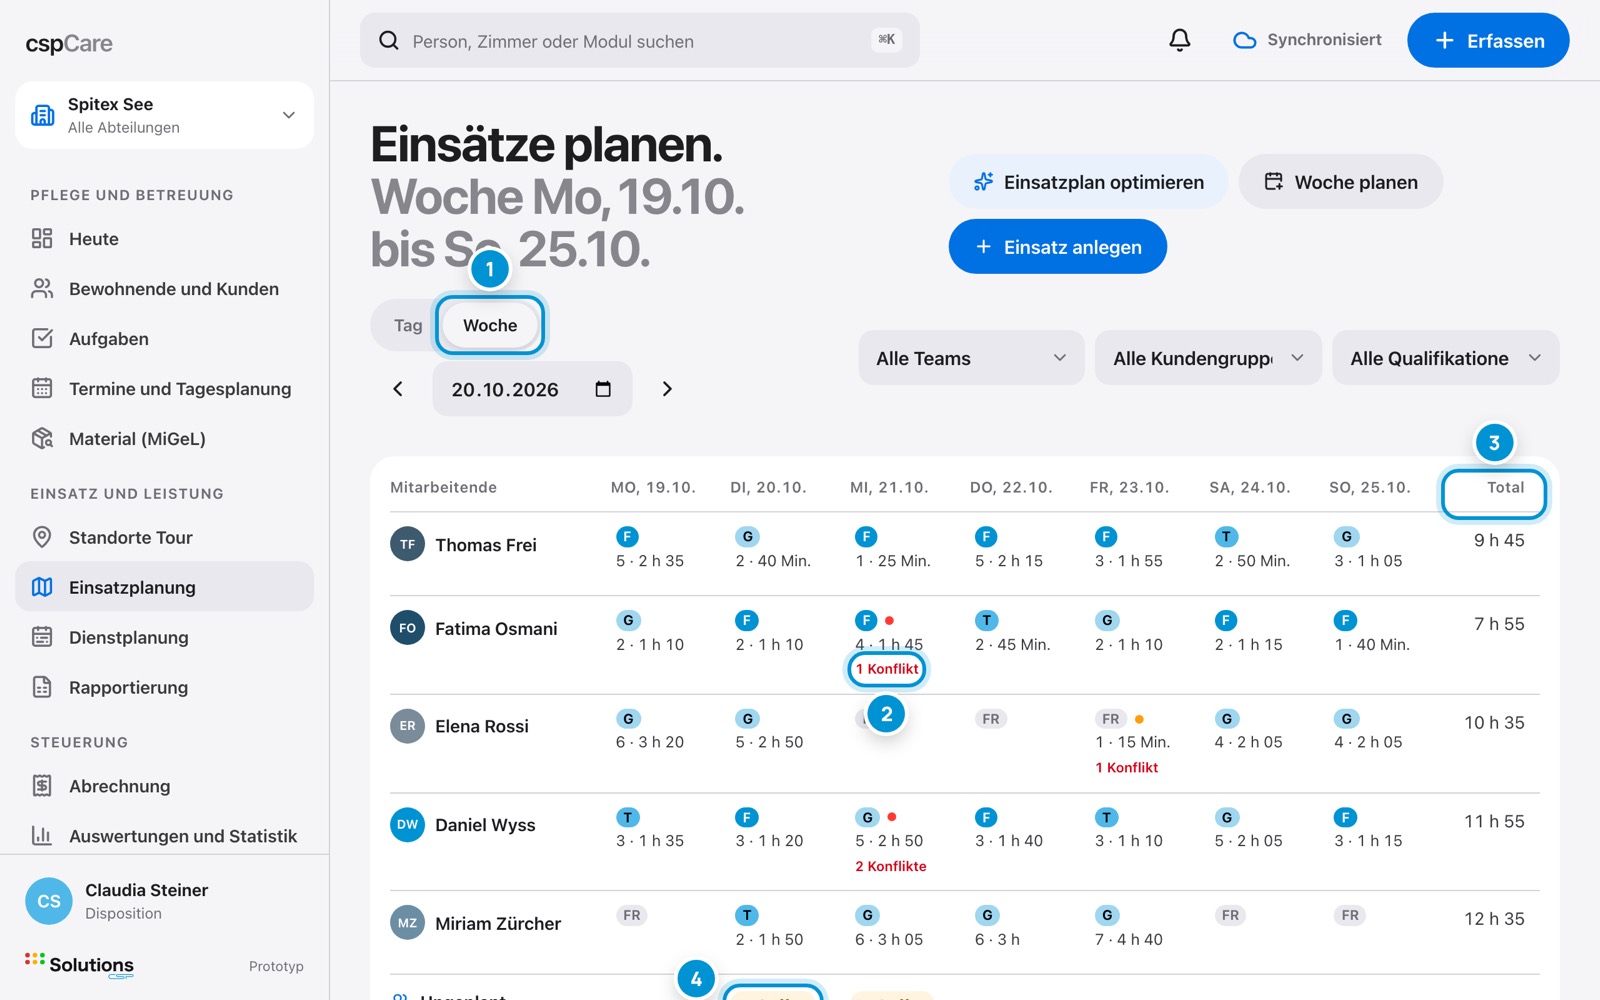Open Alle Qualifikationen filter dropdown

(x=1445, y=358)
